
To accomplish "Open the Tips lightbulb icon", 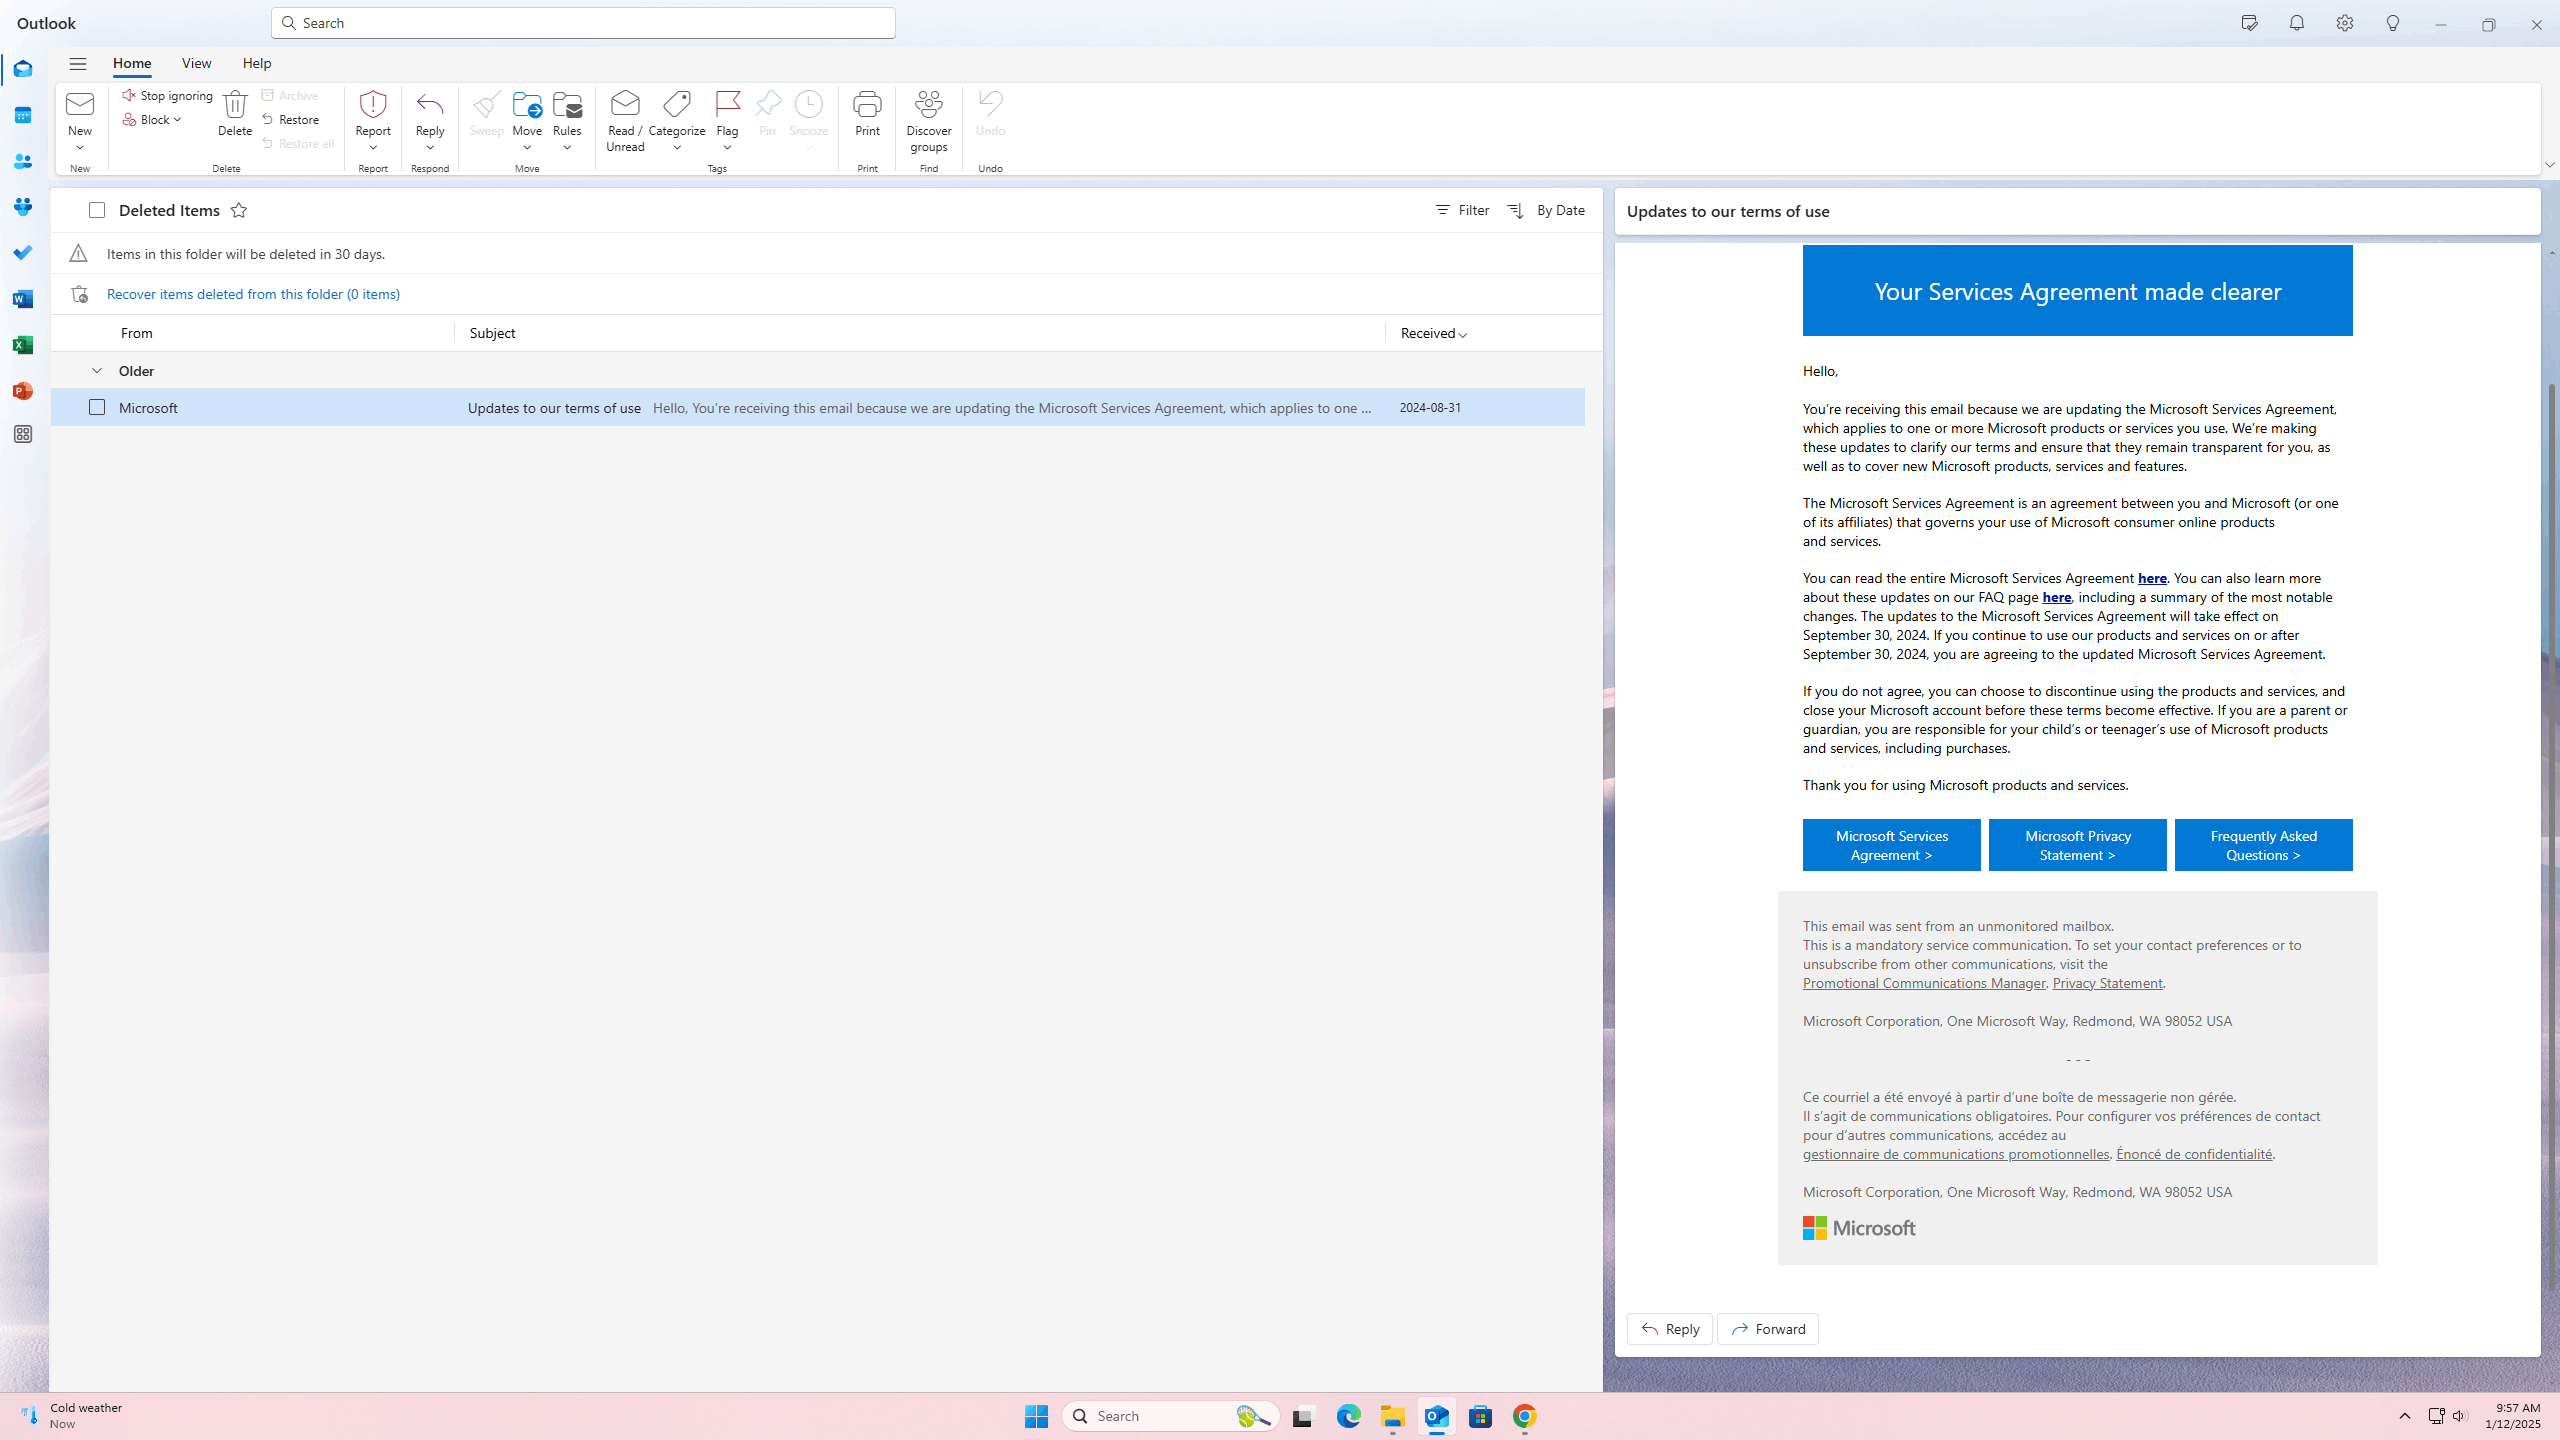I will [x=2393, y=23].
